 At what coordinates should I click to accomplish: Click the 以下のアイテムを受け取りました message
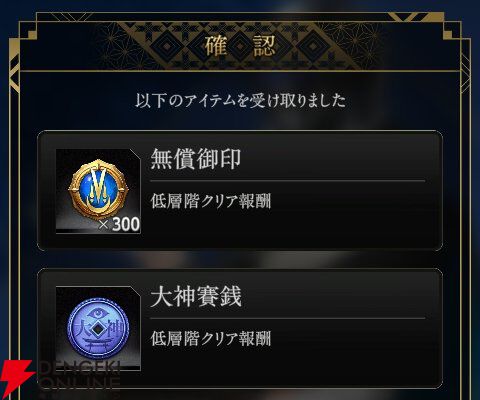240,100
